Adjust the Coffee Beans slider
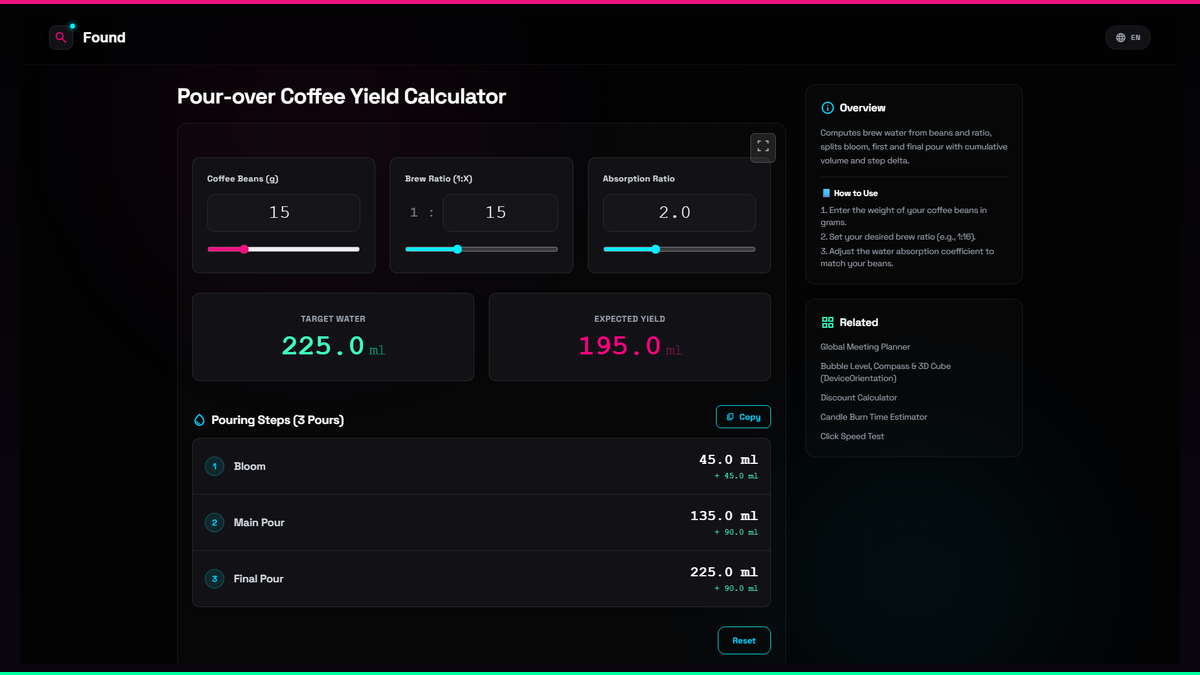1200x675 pixels. click(x=283, y=249)
